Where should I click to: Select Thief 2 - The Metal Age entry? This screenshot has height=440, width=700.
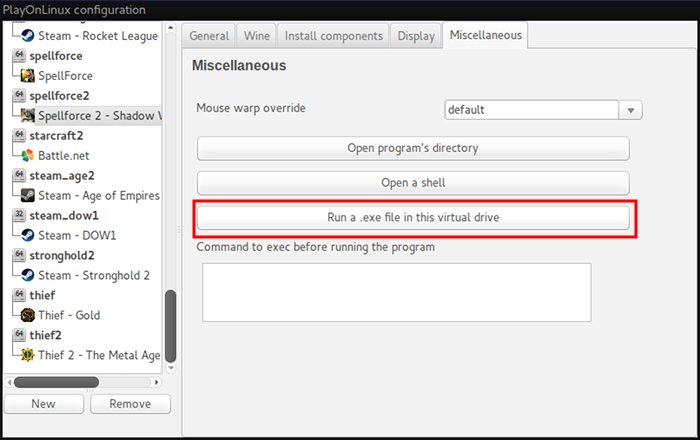[99, 355]
